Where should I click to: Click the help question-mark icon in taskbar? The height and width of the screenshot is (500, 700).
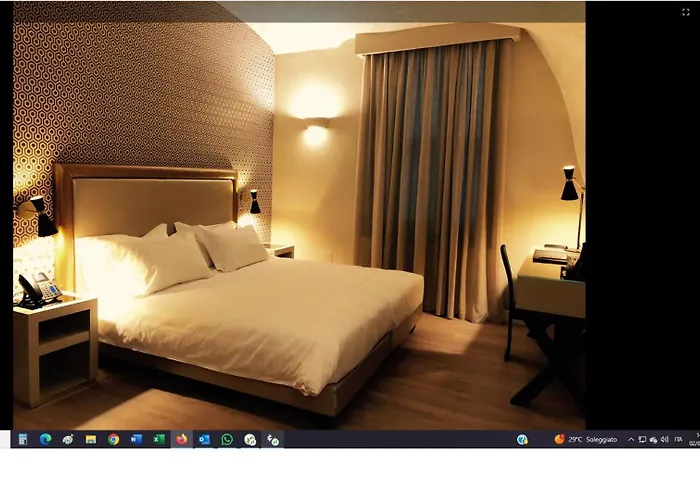tap(522, 440)
